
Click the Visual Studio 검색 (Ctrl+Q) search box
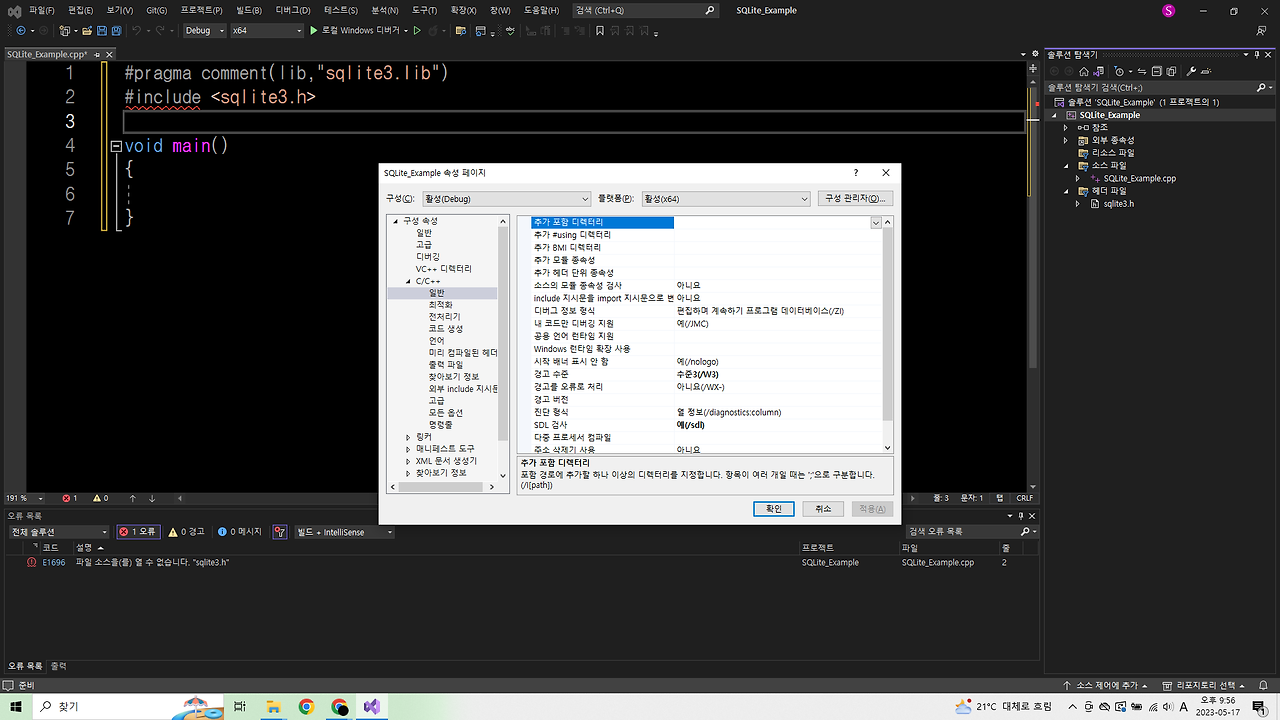[646, 10]
